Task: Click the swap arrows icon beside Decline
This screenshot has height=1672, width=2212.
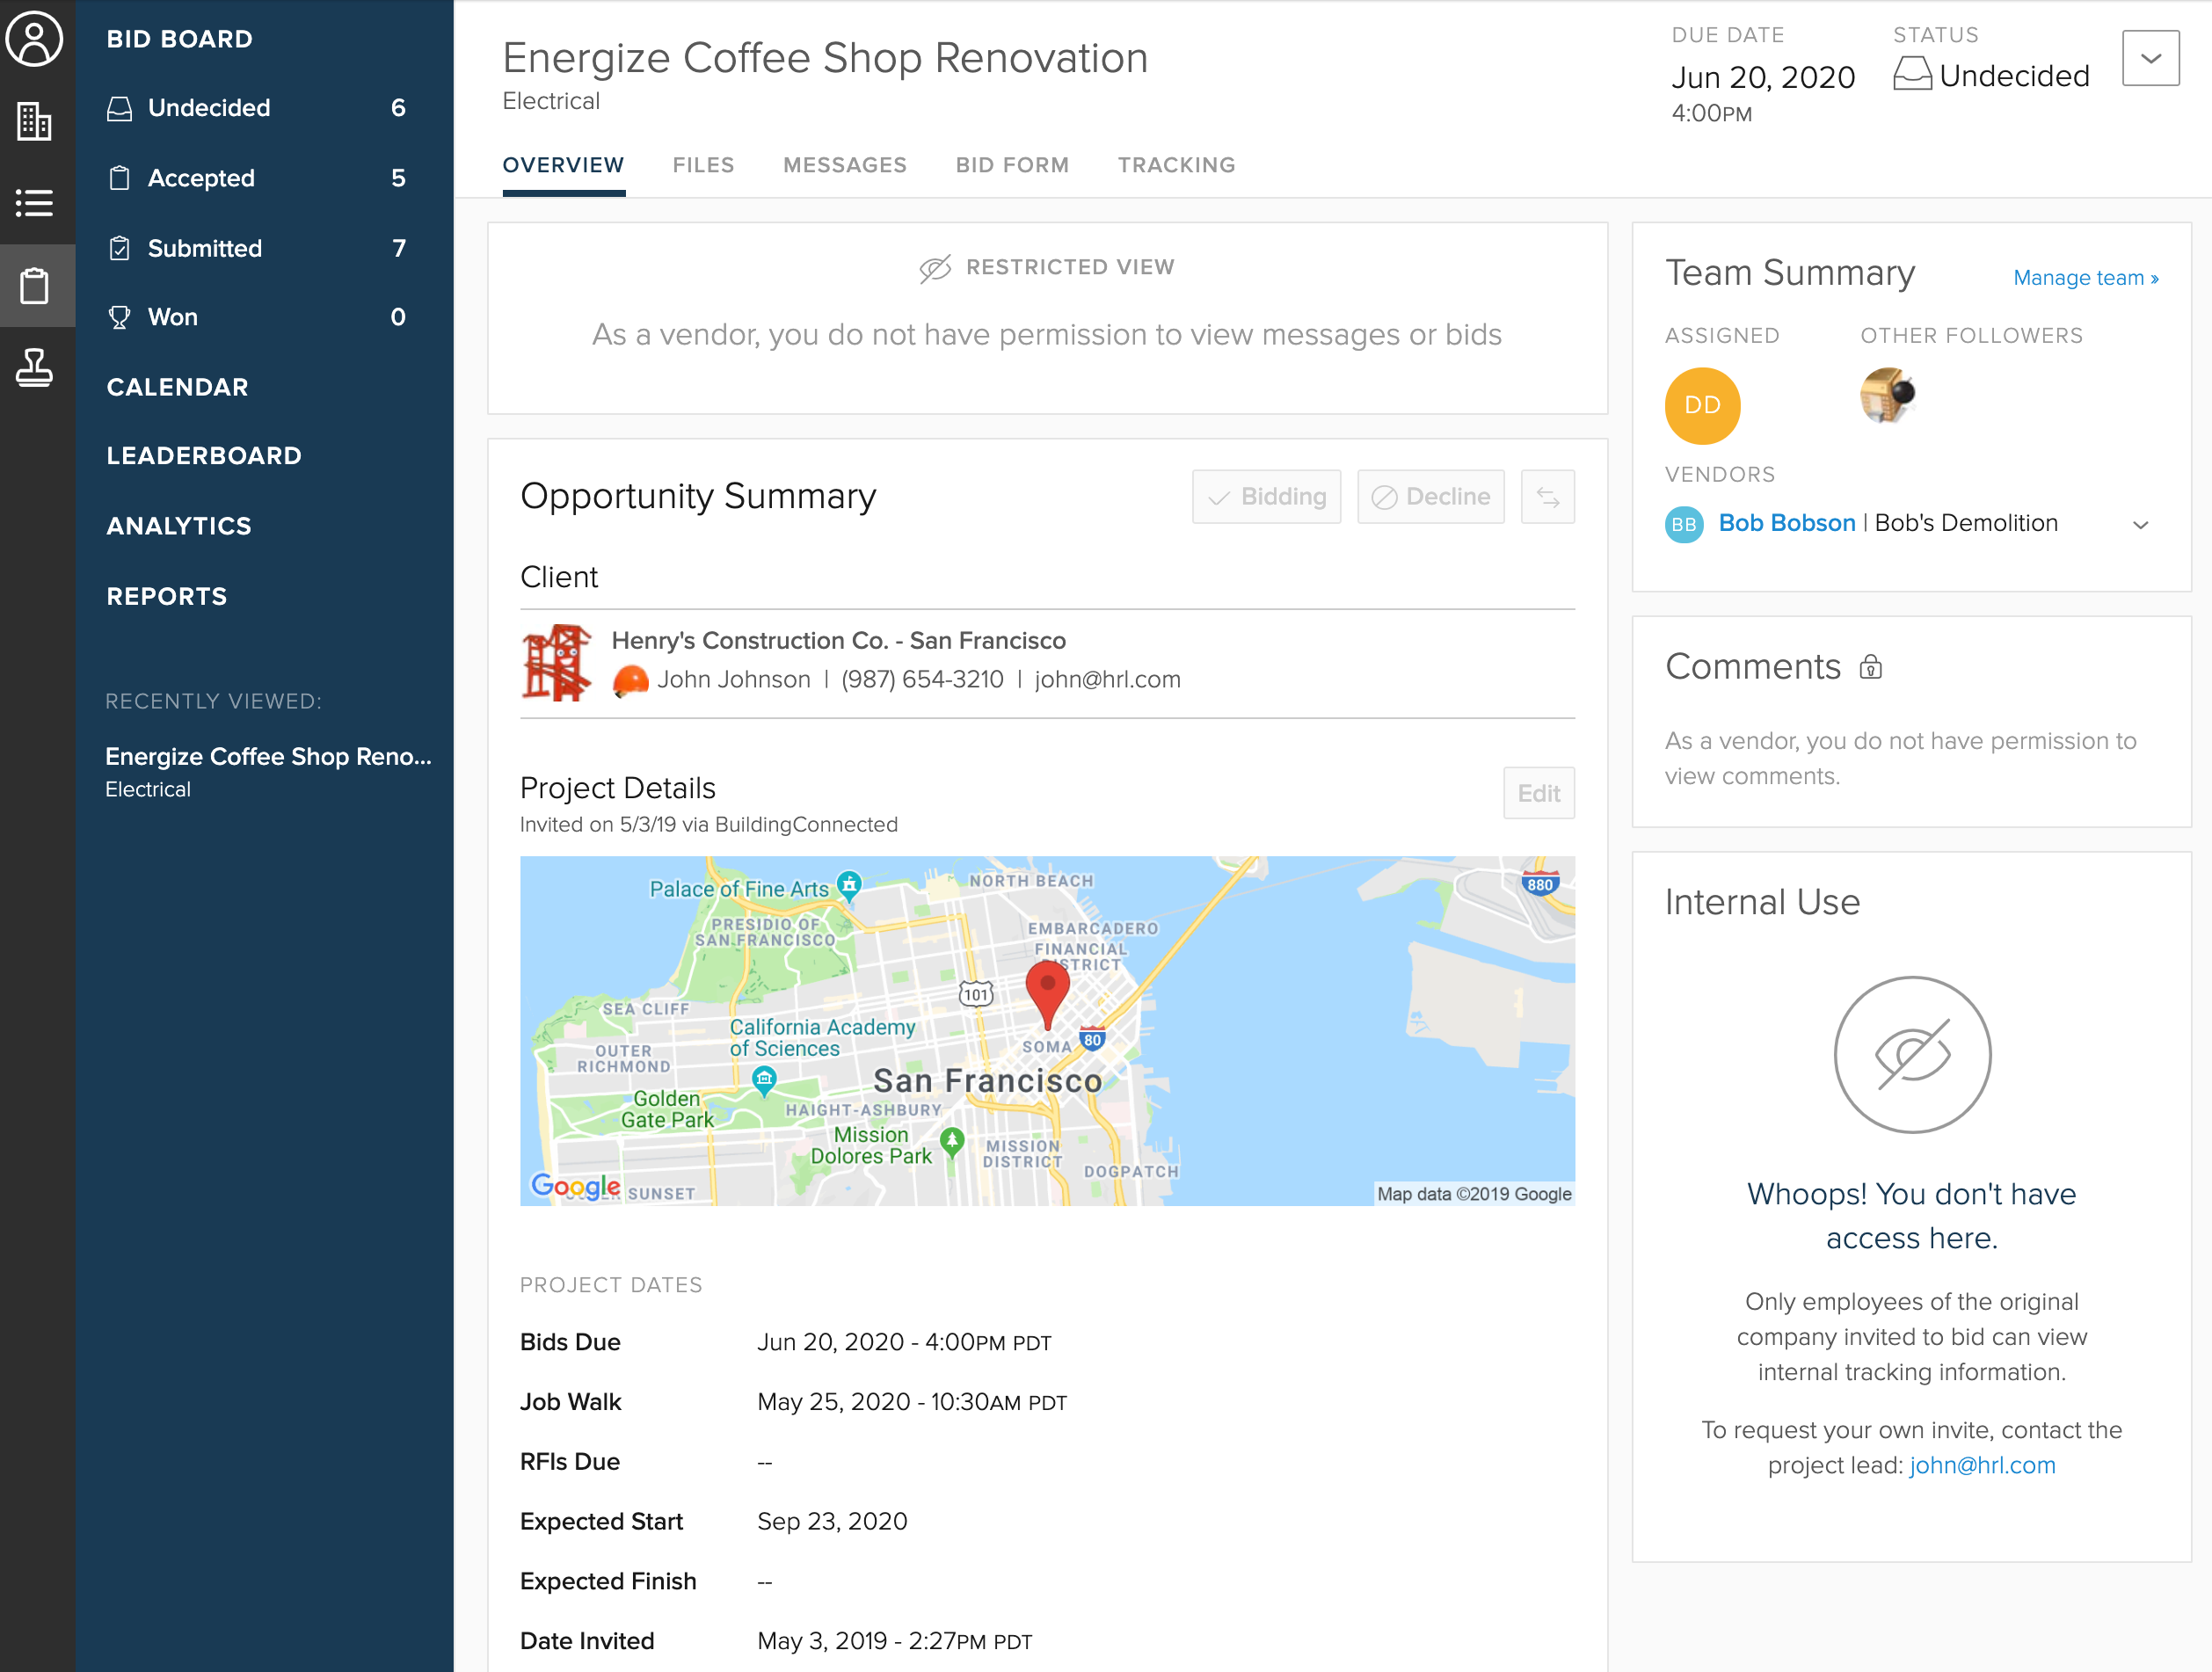Action: [x=1547, y=497]
